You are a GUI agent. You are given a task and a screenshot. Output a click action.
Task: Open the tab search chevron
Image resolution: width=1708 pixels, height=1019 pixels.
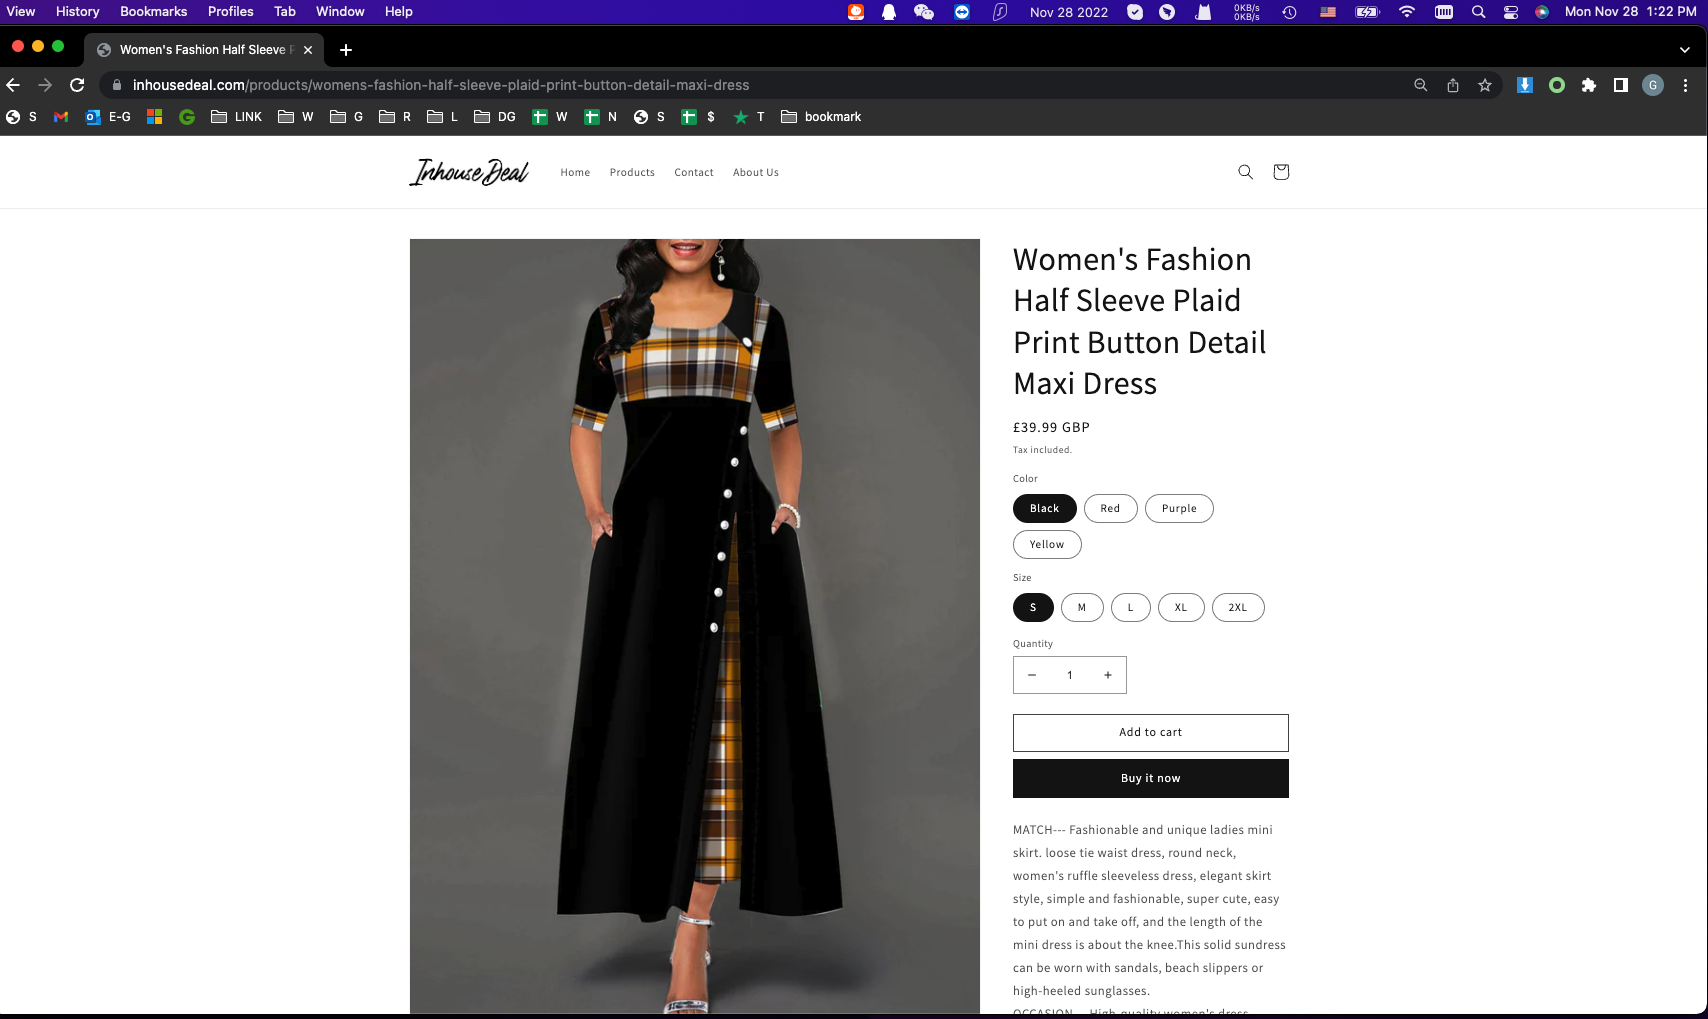[1685, 50]
